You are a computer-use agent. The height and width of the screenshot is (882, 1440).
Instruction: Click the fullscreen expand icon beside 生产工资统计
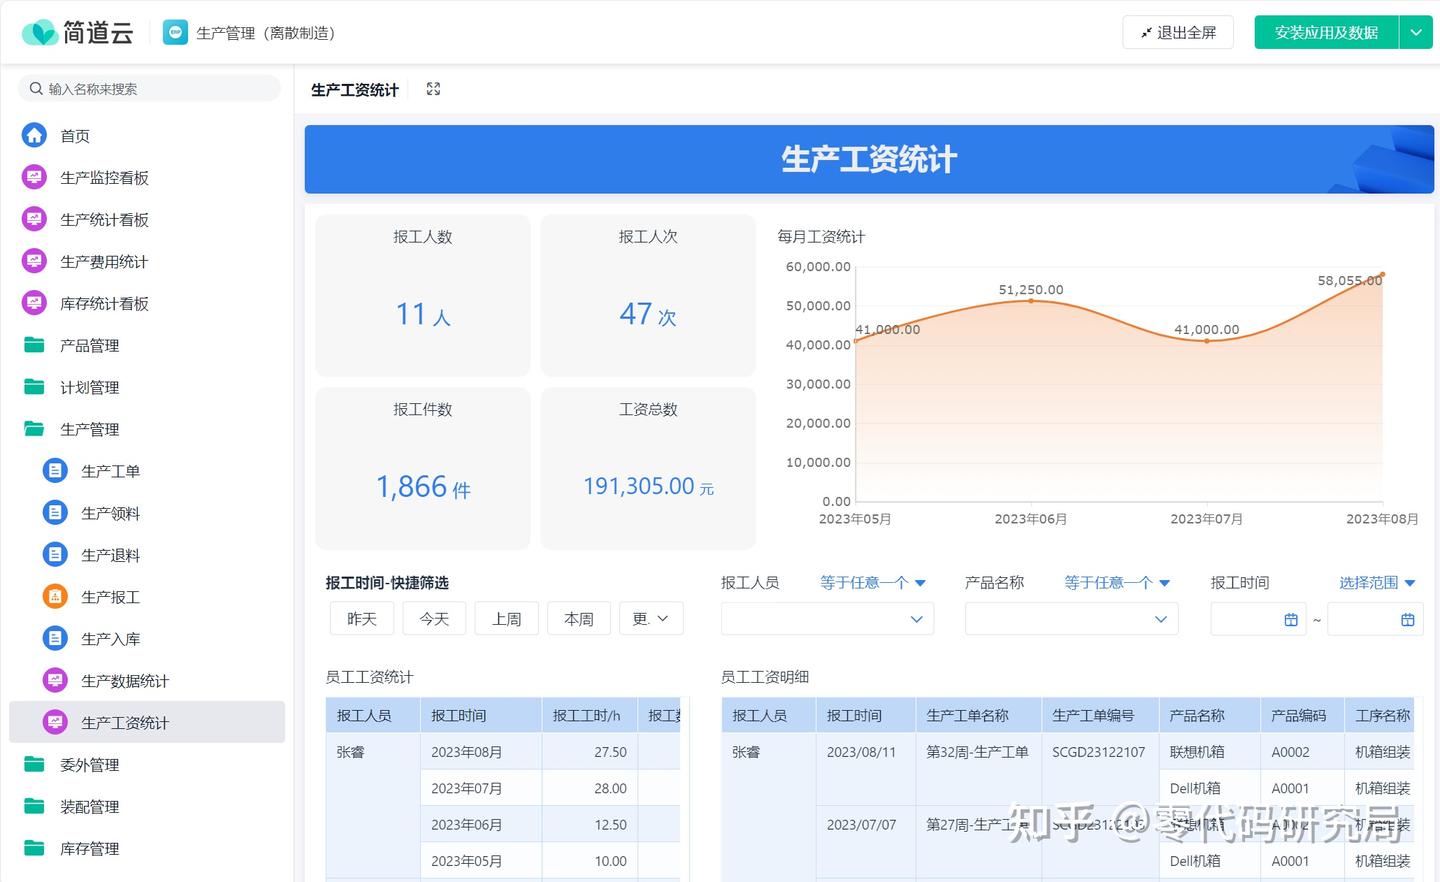pos(433,89)
